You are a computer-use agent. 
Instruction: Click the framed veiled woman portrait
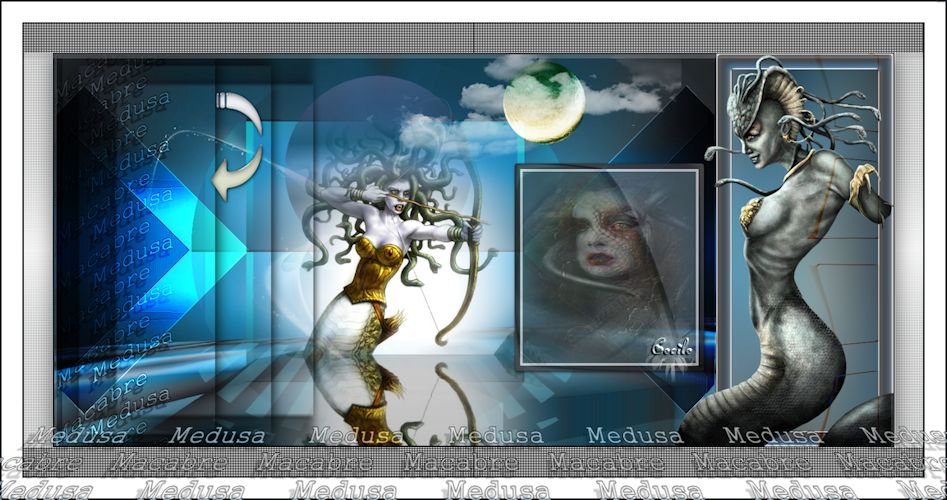[x=609, y=268]
